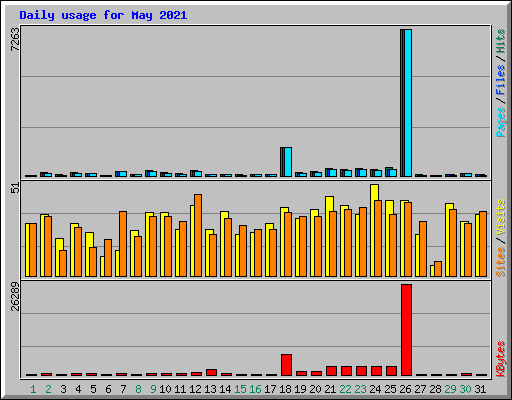Click the Visits legend label

pos(500,217)
